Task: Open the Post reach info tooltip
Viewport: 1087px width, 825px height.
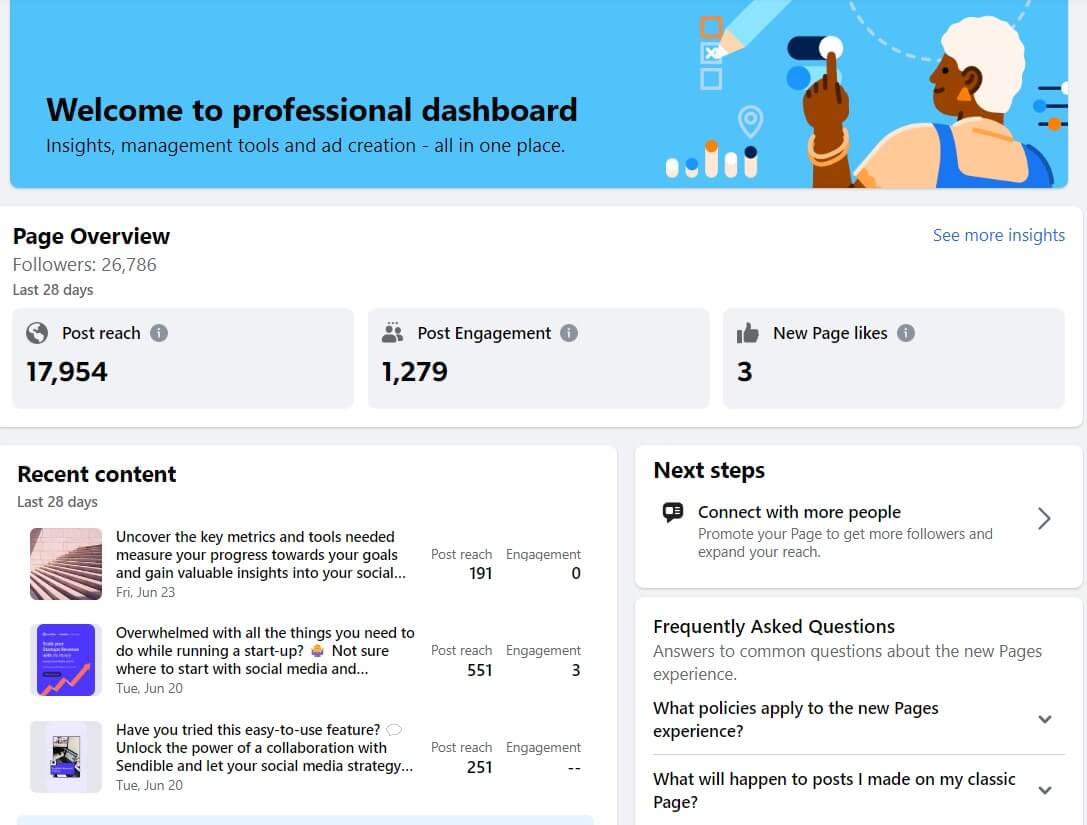Action: (x=159, y=333)
